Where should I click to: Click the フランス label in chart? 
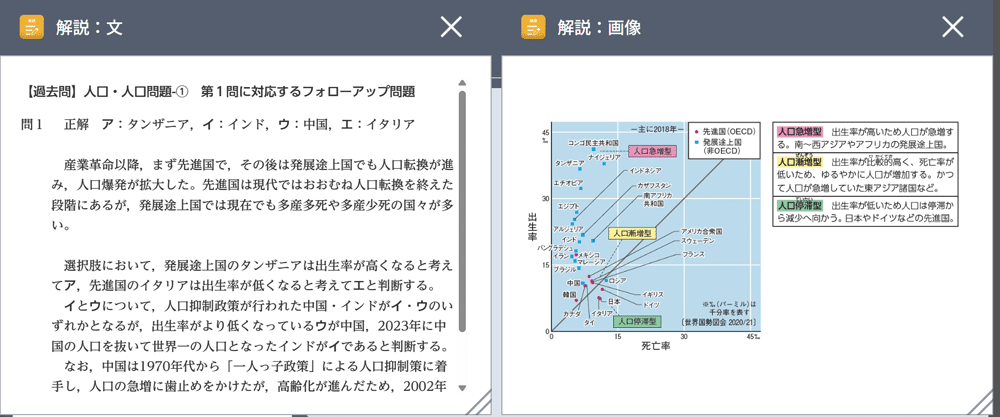(693, 254)
